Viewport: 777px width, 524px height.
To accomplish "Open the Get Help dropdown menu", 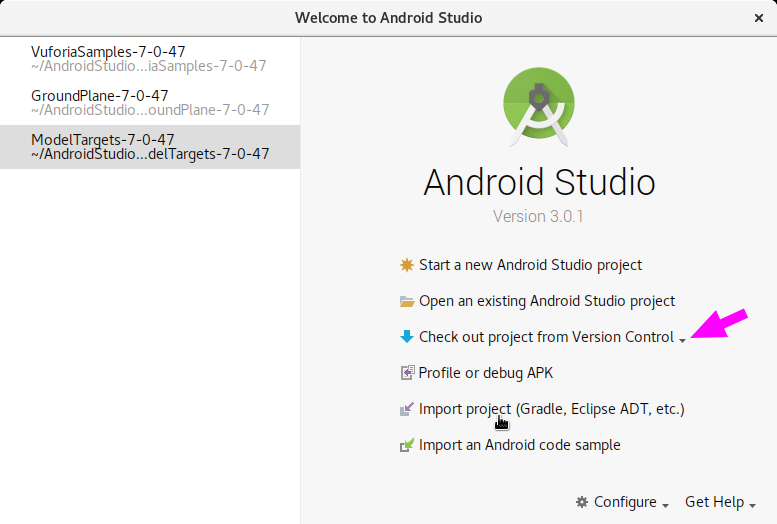I will (x=720, y=502).
